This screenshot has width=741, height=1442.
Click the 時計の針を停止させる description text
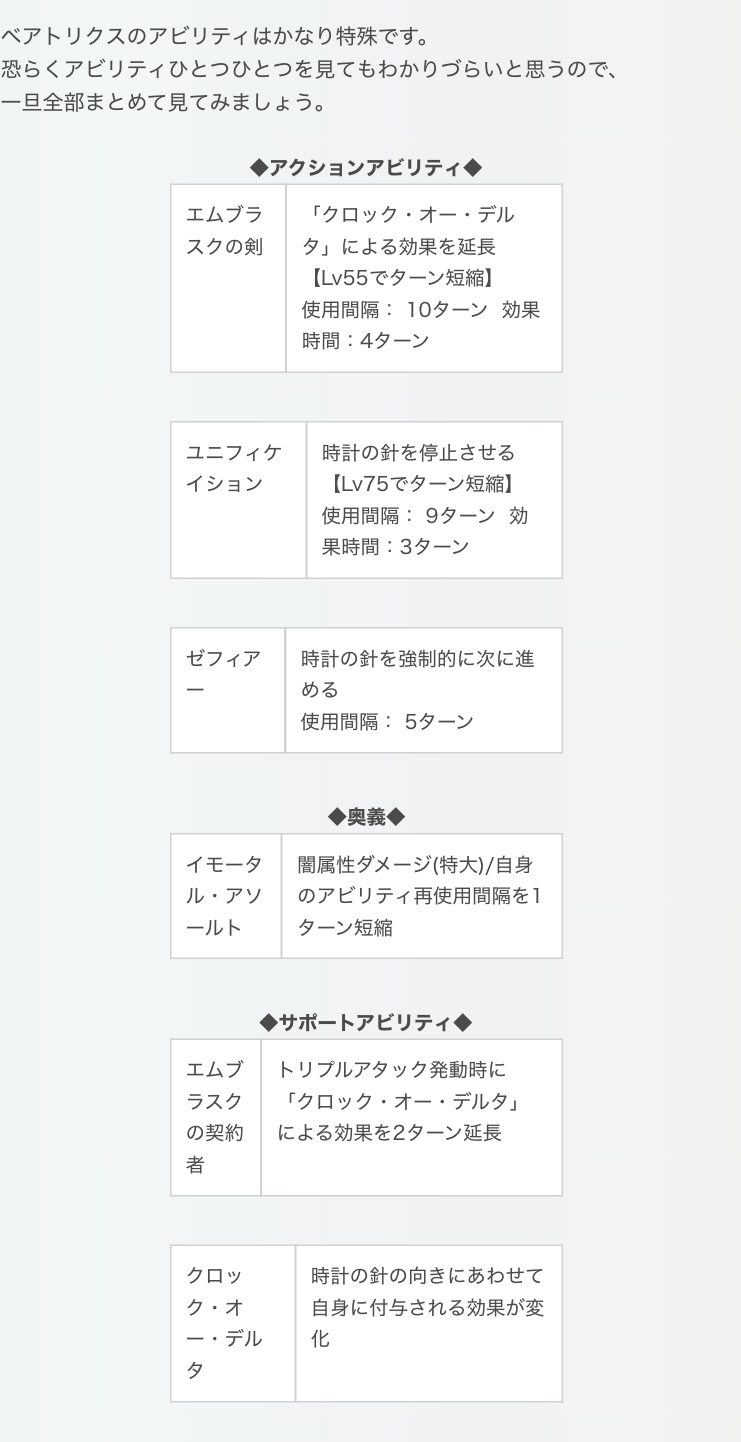pos(418,453)
